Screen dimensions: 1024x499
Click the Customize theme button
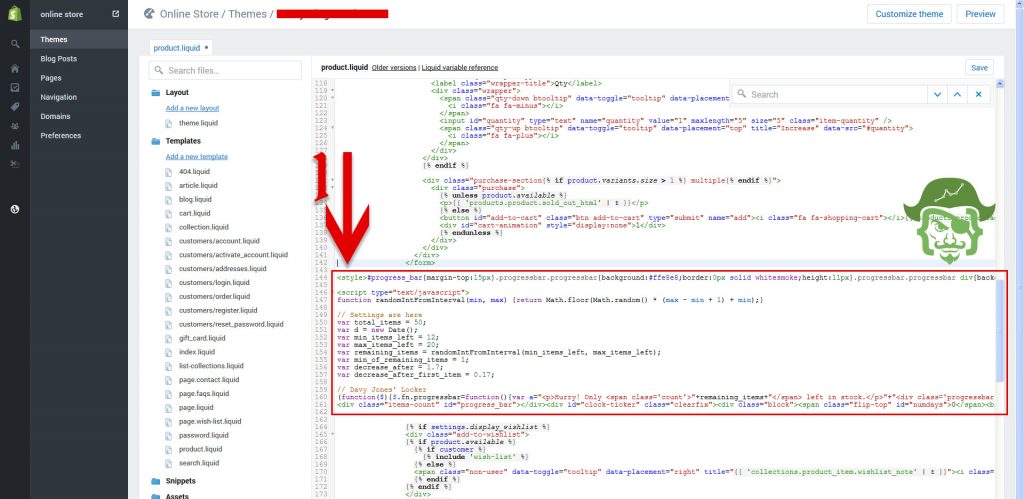tap(908, 14)
